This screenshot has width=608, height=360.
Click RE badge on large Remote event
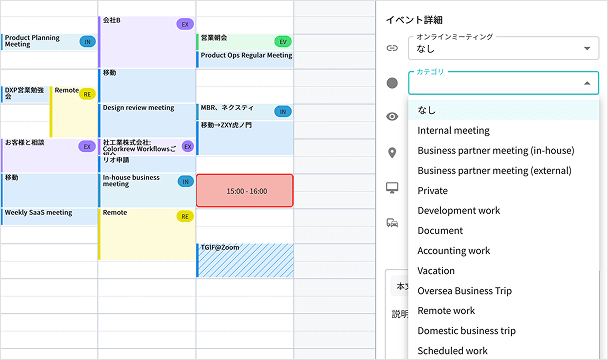pos(185,216)
